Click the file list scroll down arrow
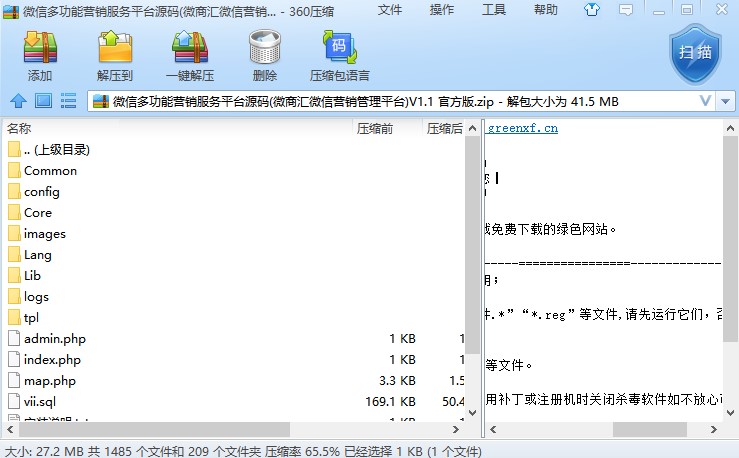This screenshot has width=739, height=458. pos(472,413)
